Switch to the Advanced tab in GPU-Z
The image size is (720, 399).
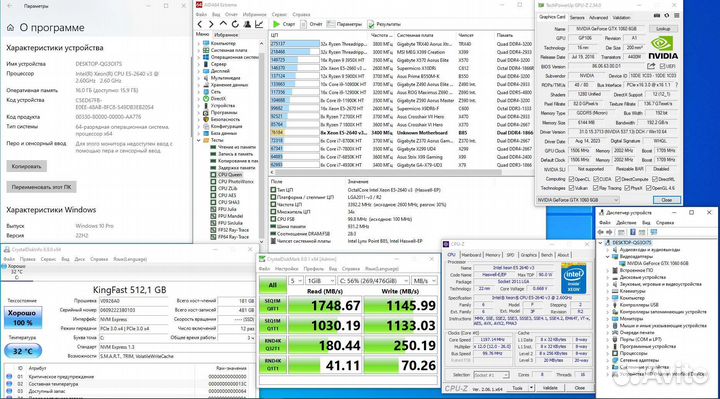[598, 17]
